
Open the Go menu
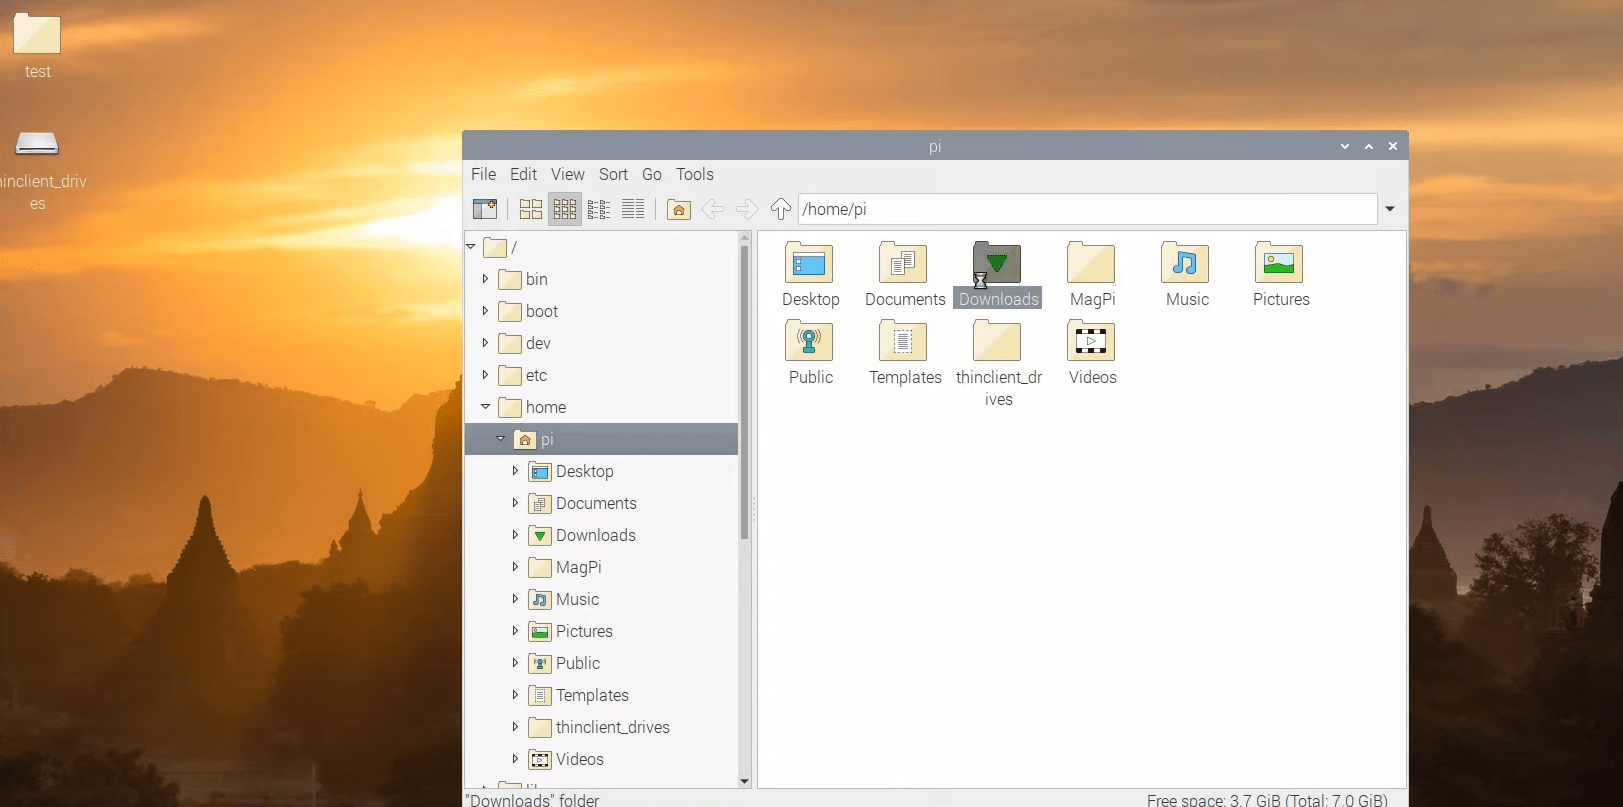[652, 174]
